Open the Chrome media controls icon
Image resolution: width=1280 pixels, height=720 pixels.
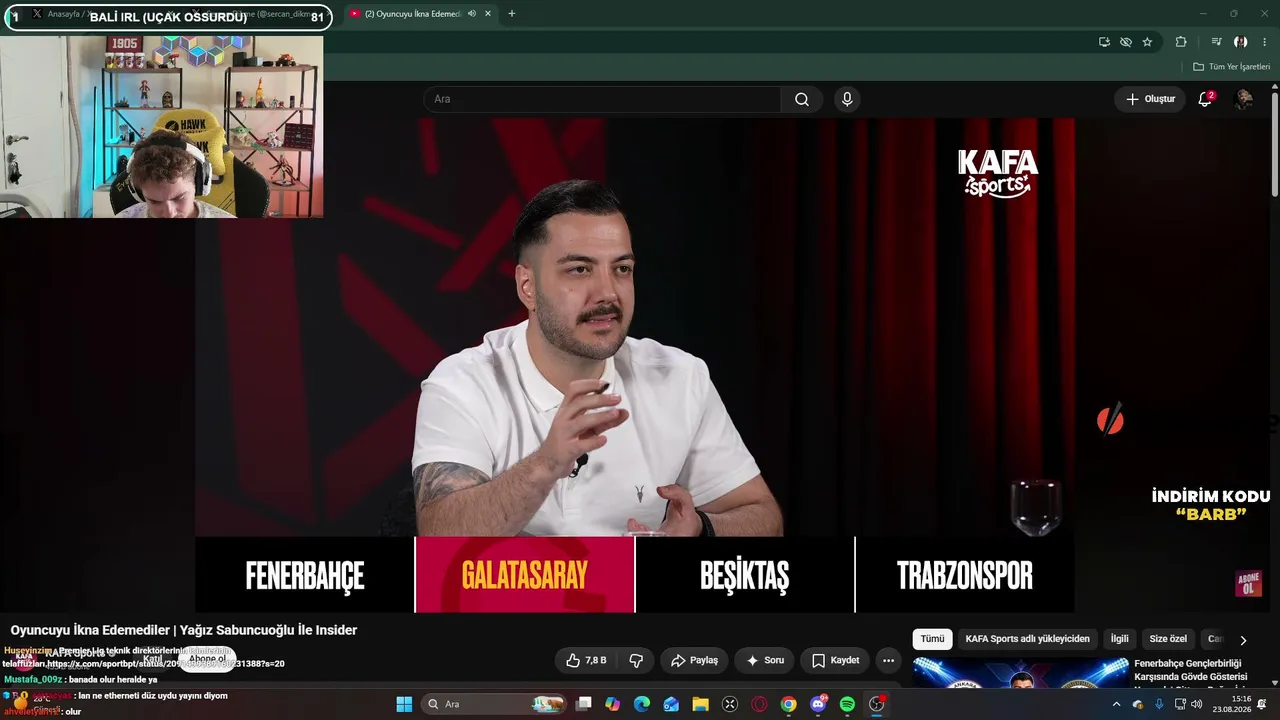click(x=1216, y=42)
